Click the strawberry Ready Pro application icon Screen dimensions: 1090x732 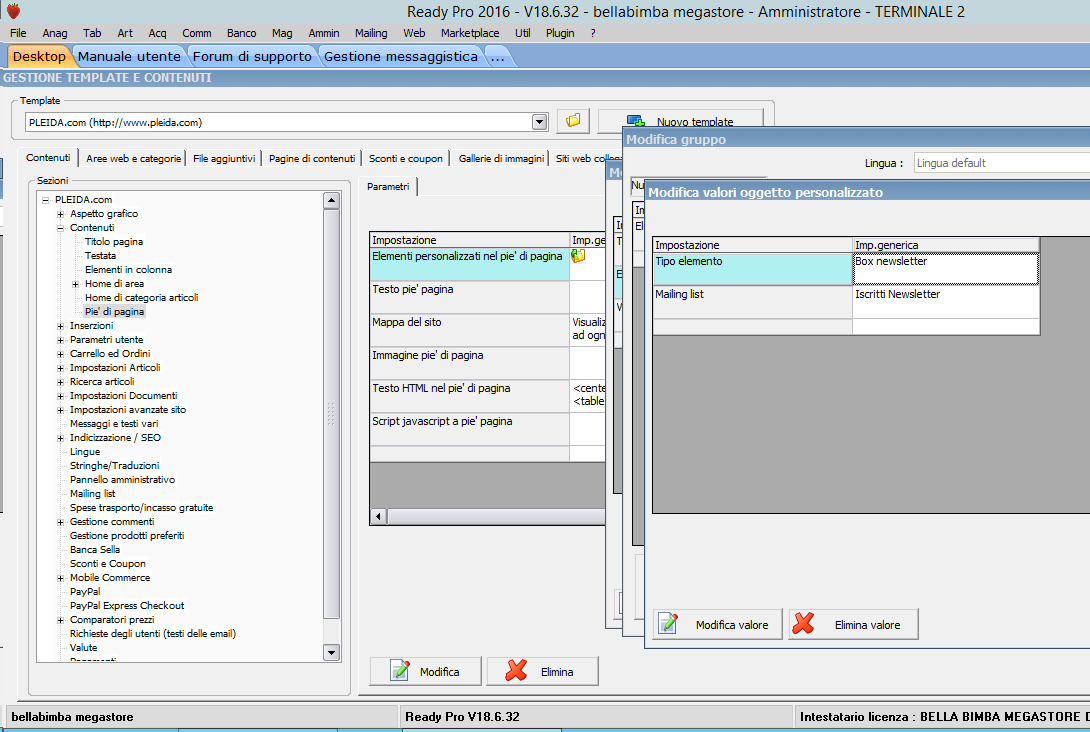point(13,11)
